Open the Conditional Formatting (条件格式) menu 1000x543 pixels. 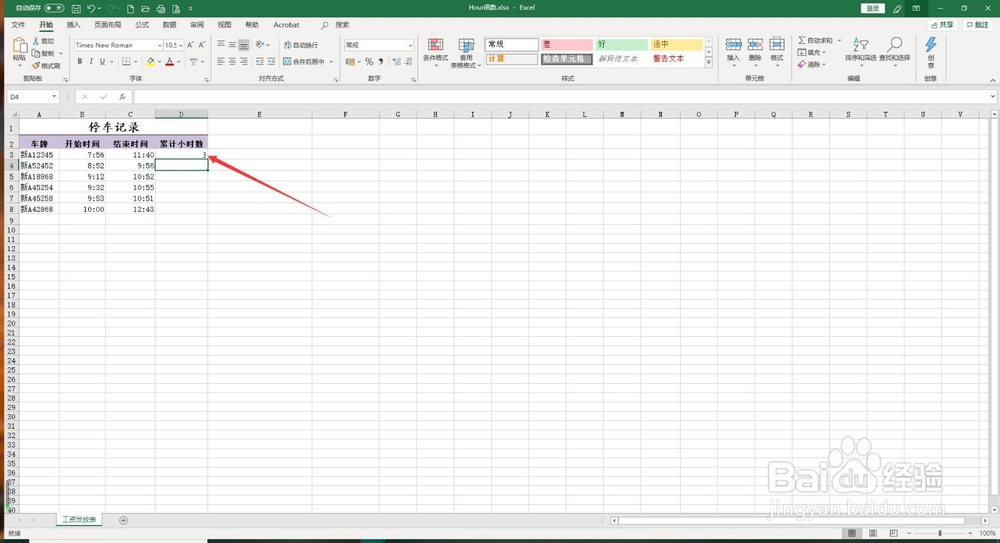pos(436,52)
